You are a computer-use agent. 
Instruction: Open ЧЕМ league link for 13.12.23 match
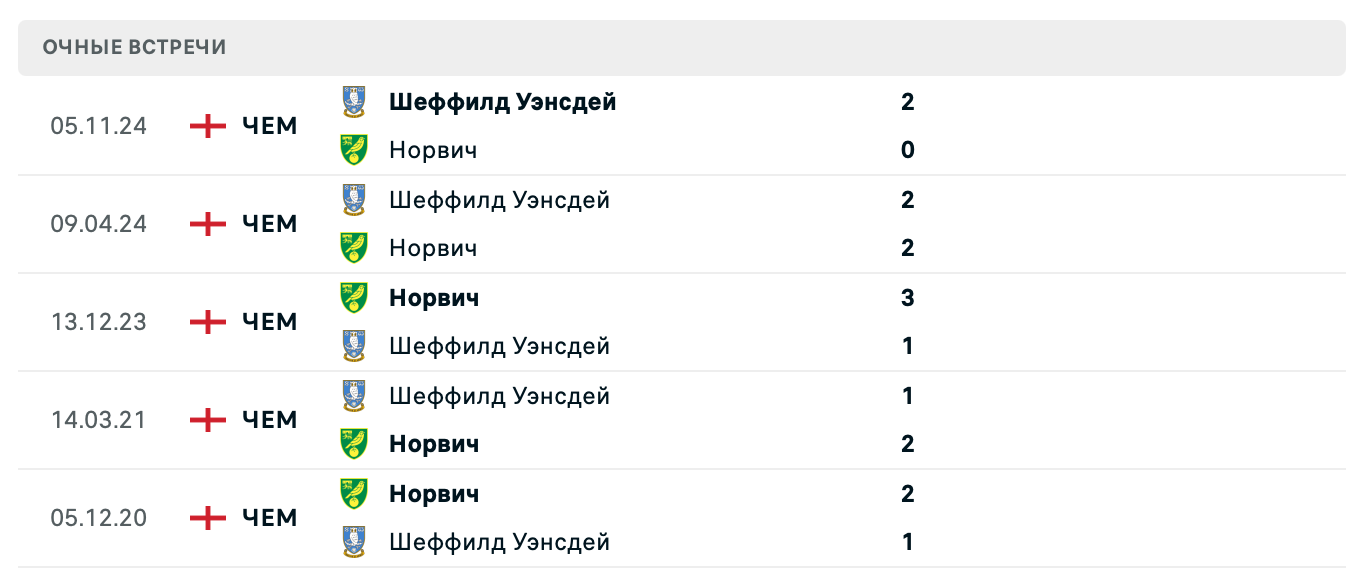point(270,322)
